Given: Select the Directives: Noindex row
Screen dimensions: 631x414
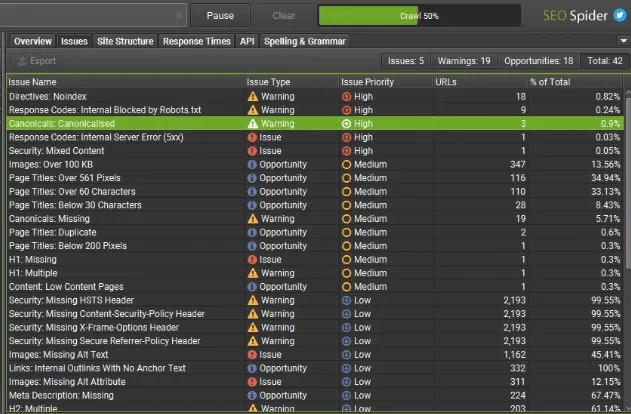Looking at the screenshot, I should coord(315,97).
